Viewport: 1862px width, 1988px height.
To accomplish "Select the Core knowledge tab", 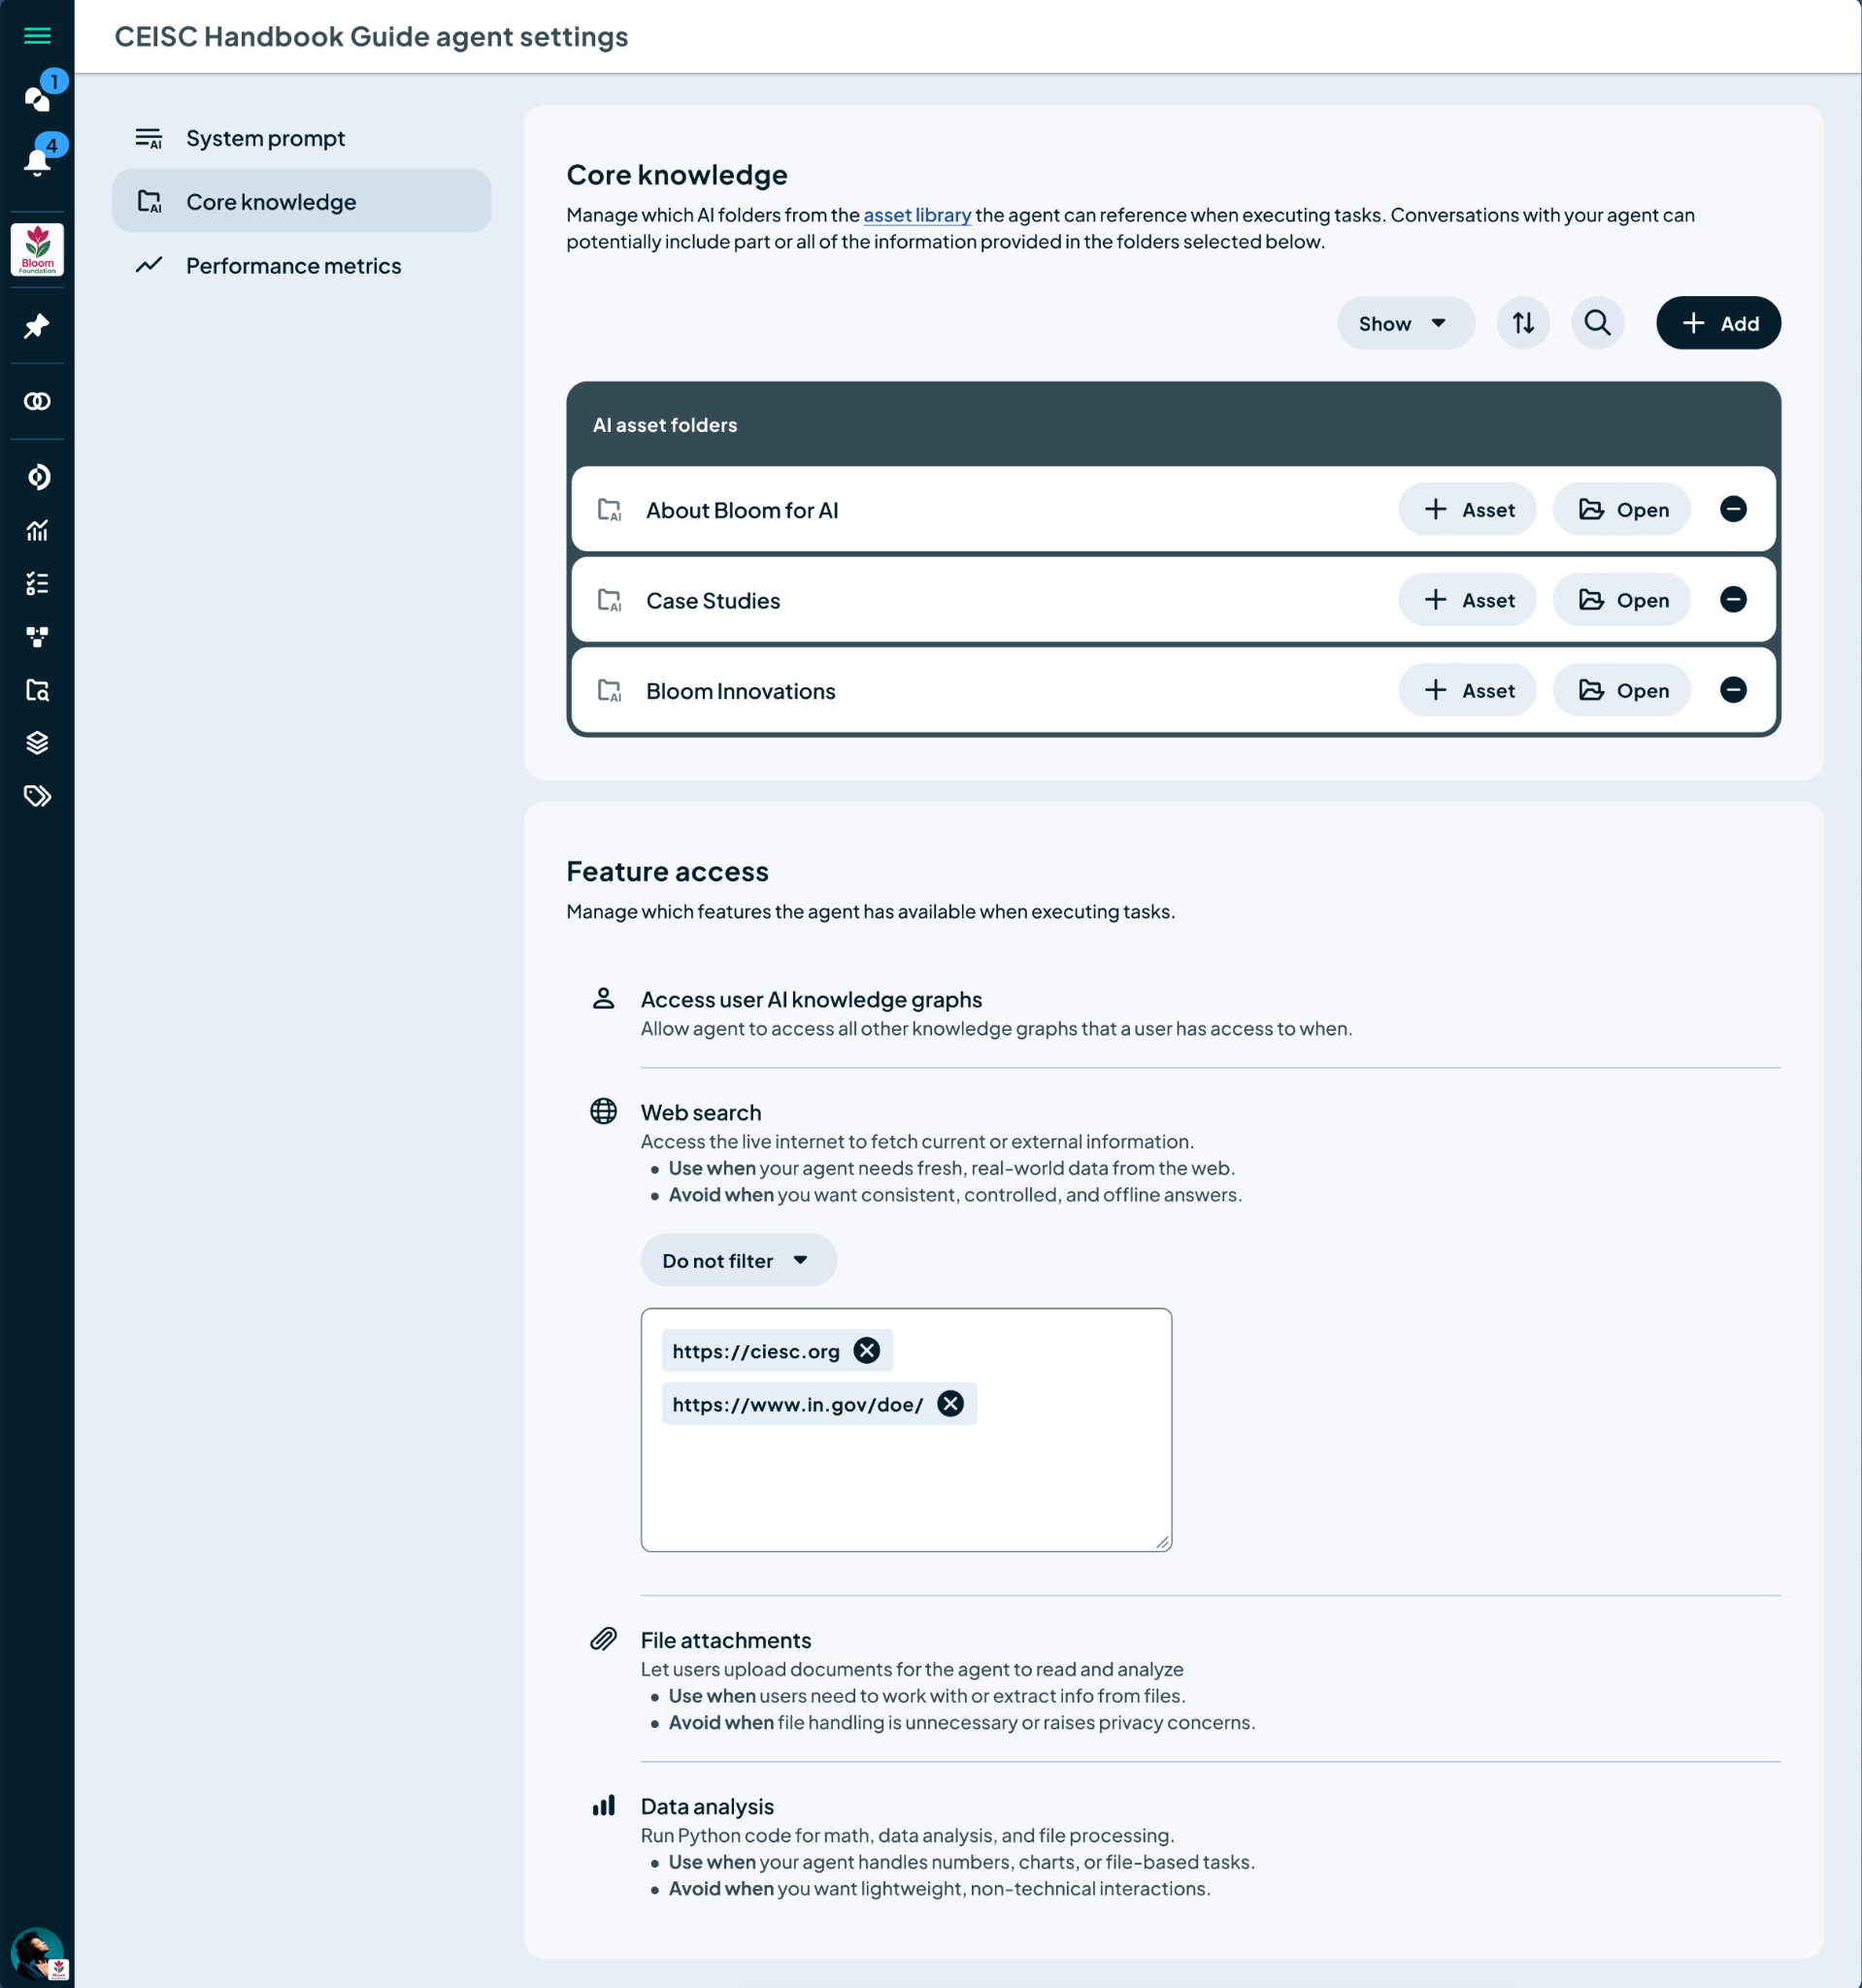I will click(301, 201).
